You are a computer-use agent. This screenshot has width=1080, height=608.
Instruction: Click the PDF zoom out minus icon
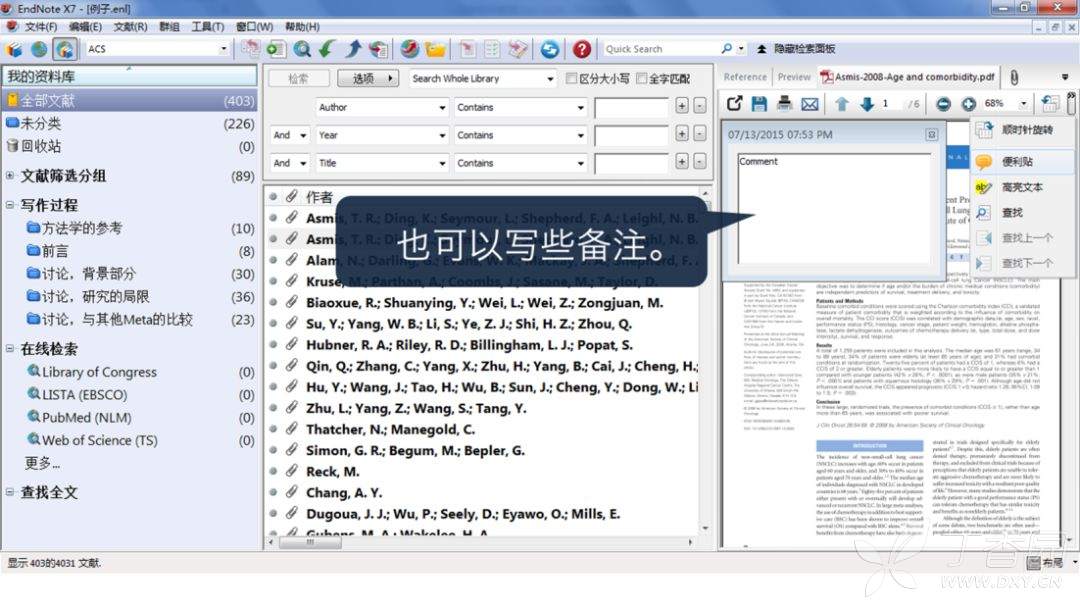coord(944,103)
